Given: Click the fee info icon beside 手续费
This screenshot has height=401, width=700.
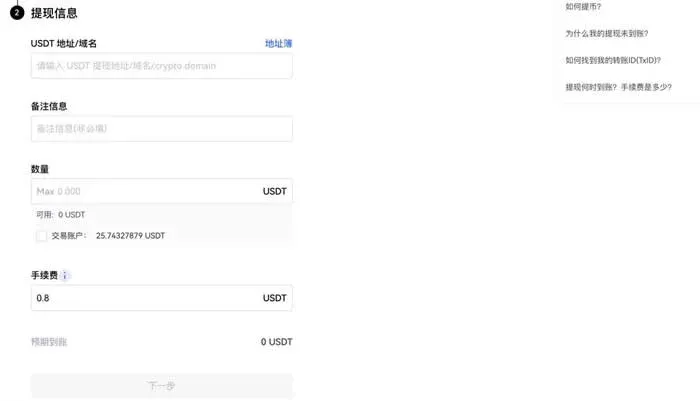Looking at the screenshot, I should click(x=65, y=276).
